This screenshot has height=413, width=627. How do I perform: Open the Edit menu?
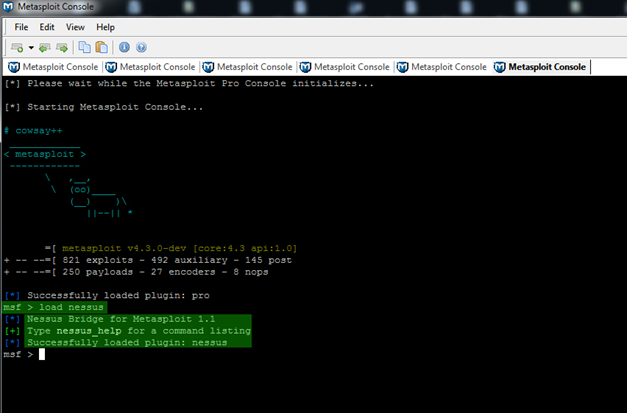(x=47, y=27)
